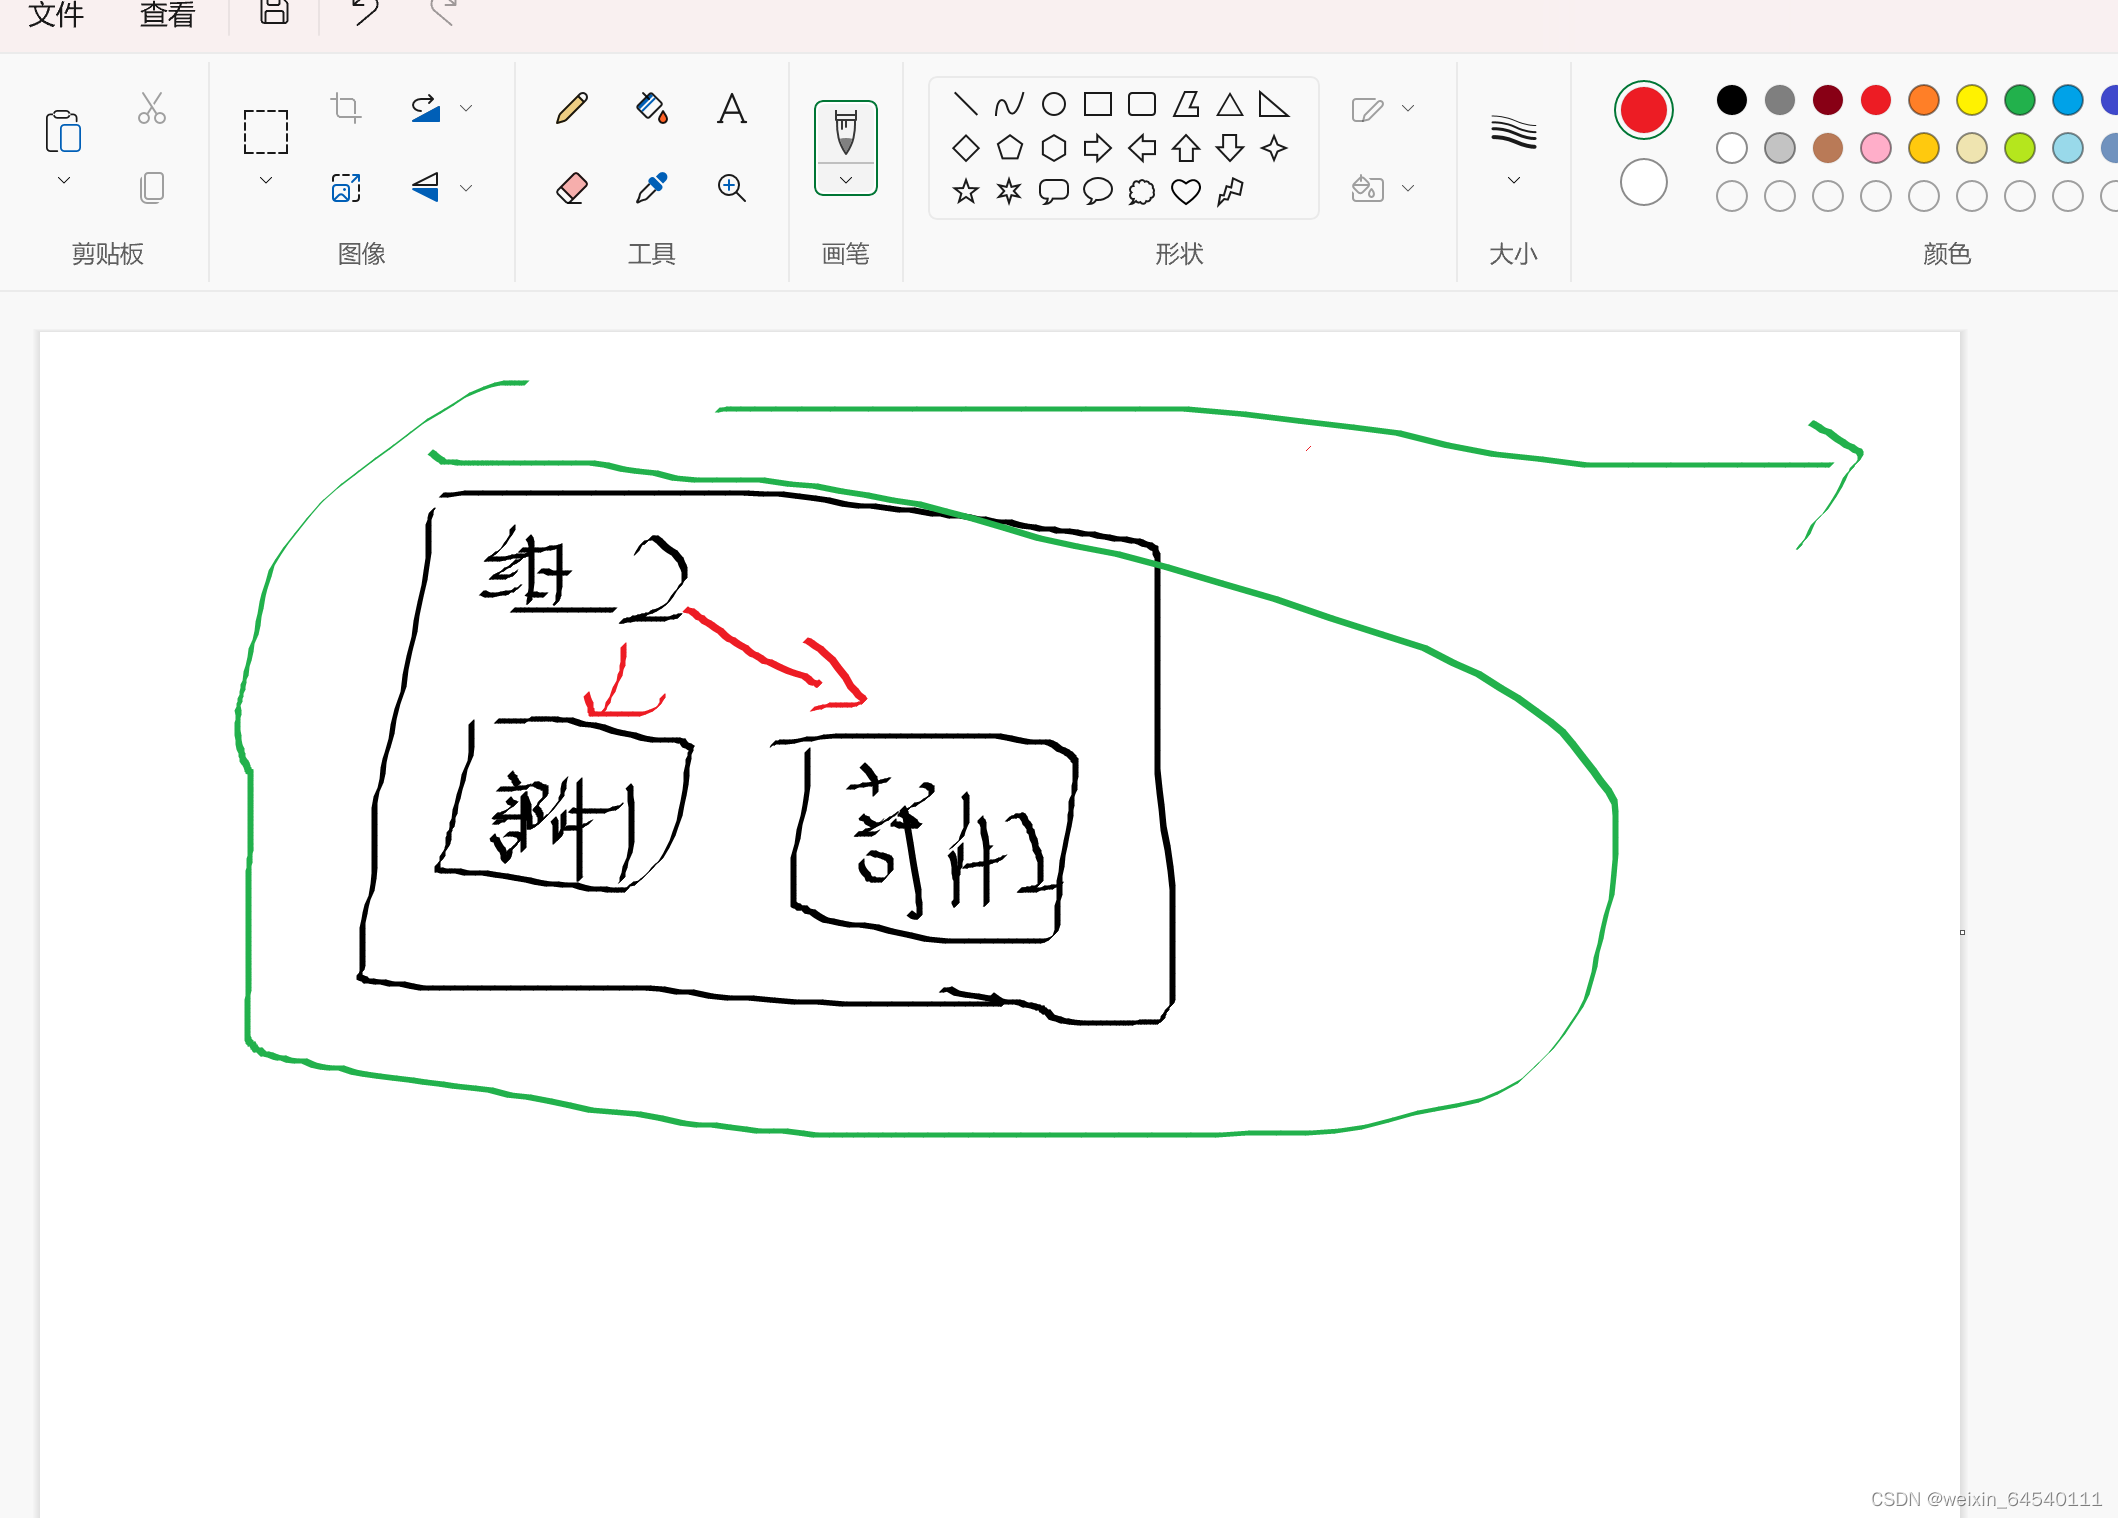Choose the five-point star shape
2118x1518 pixels.
pos(965,191)
